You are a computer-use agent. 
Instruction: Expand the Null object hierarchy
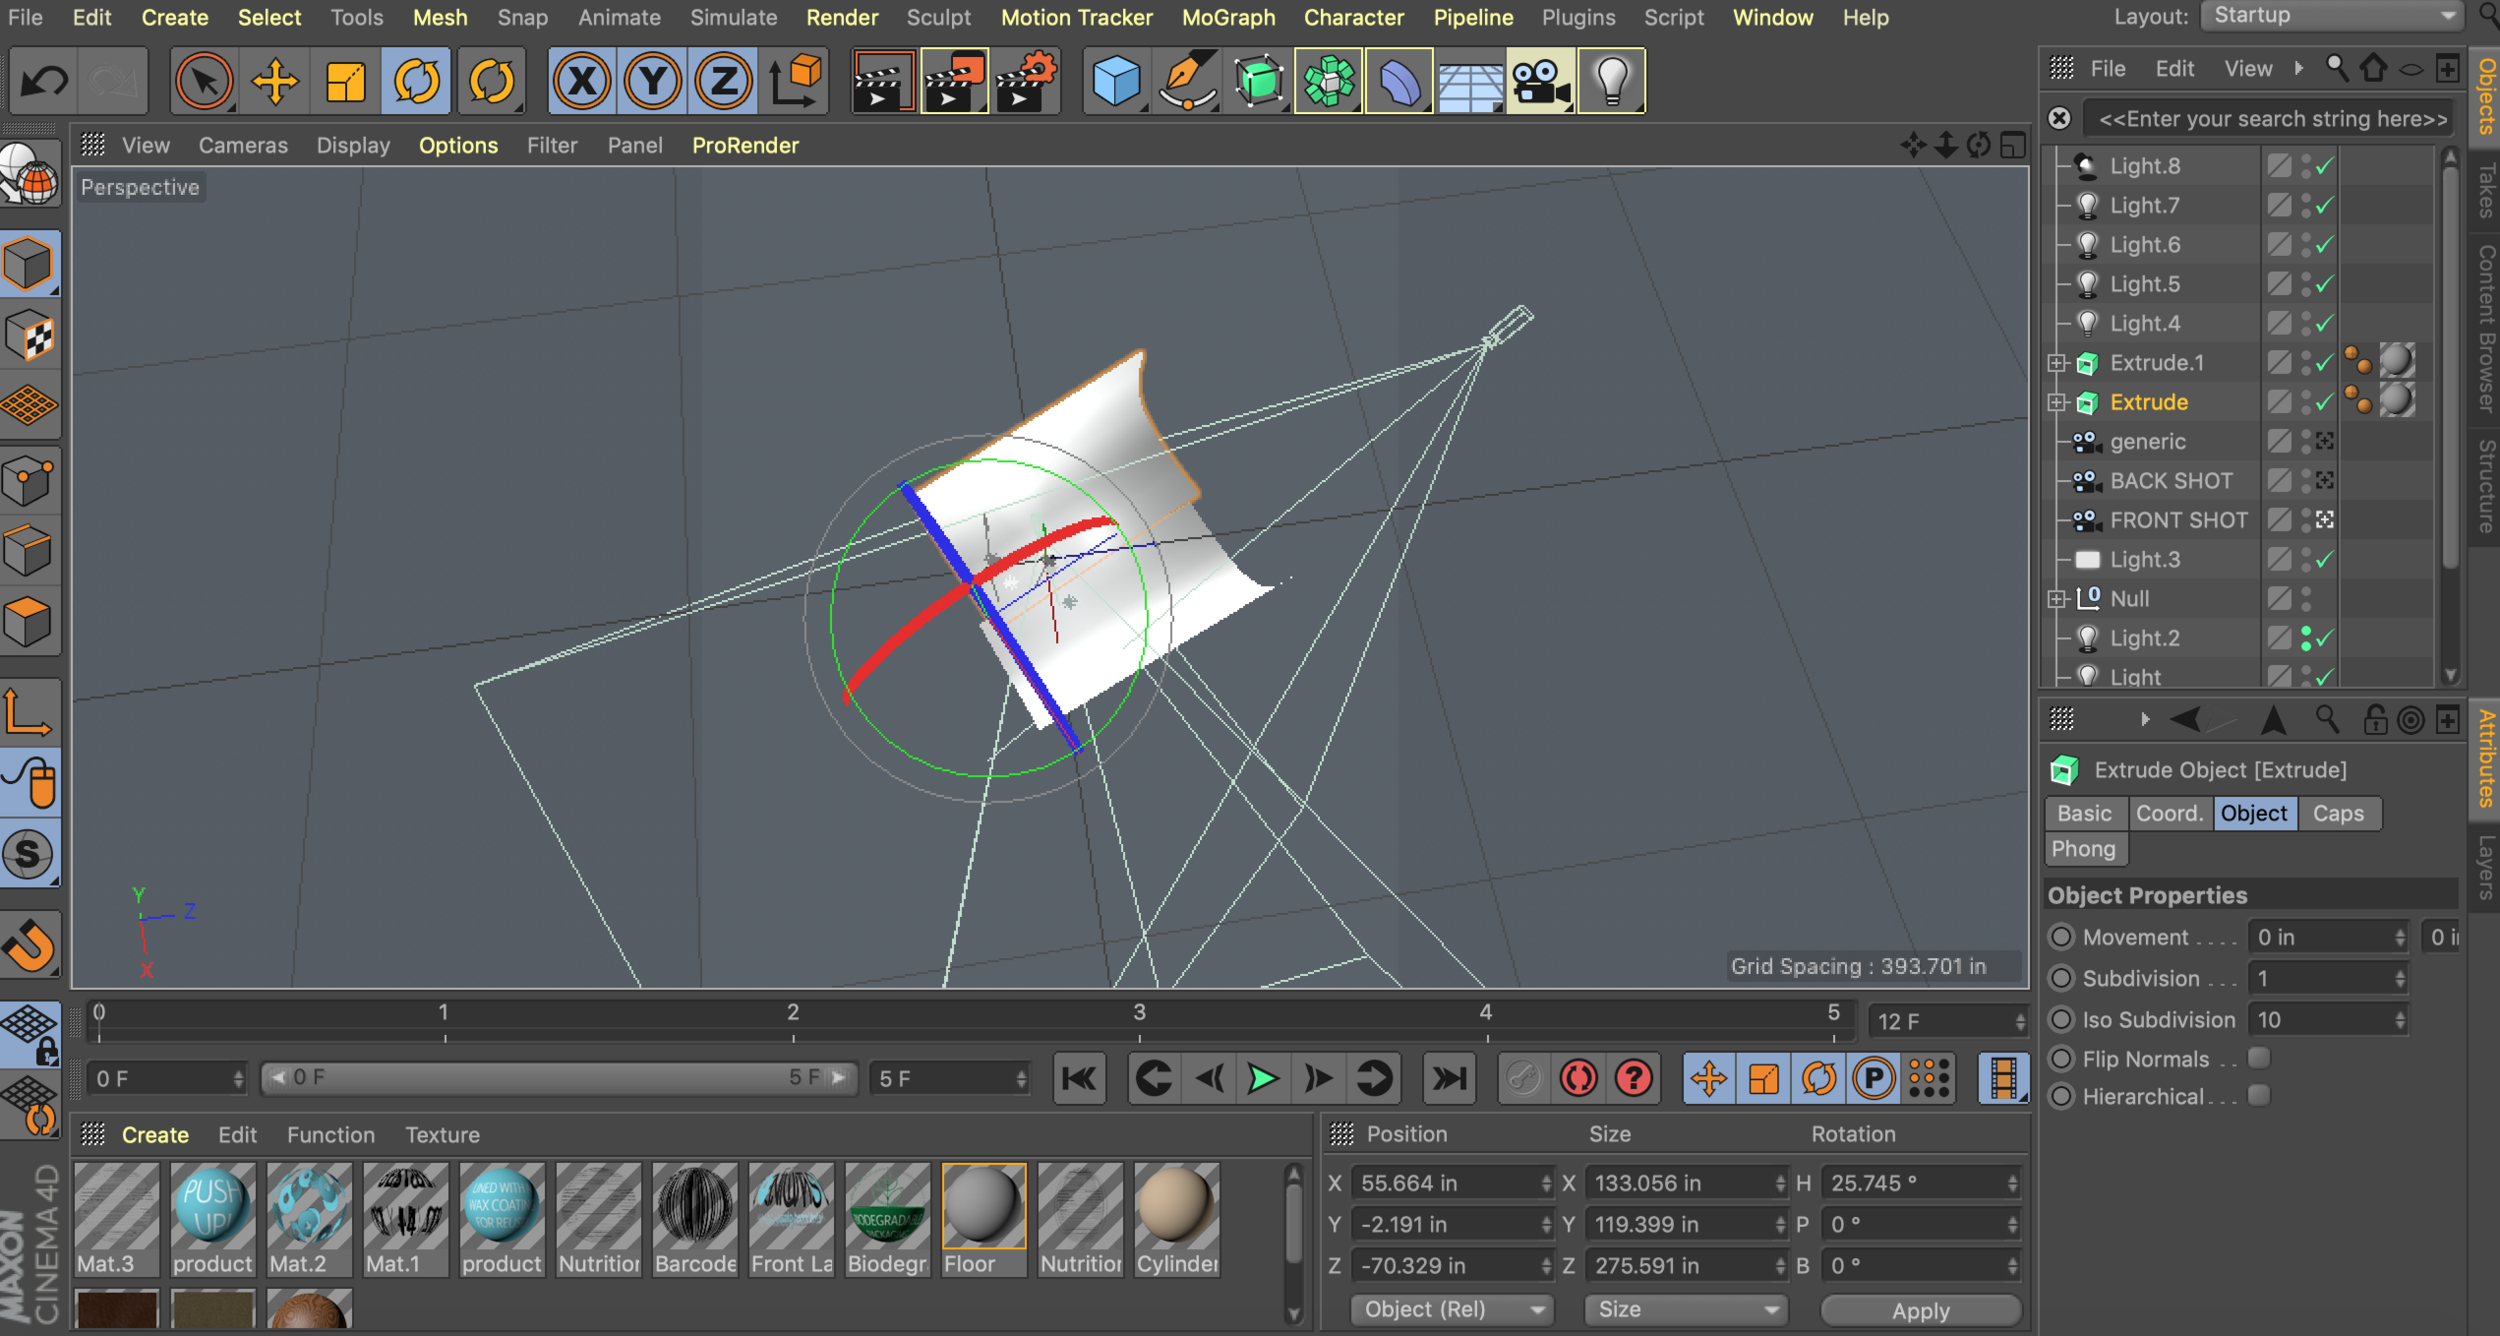click(x=2056, y=599)
